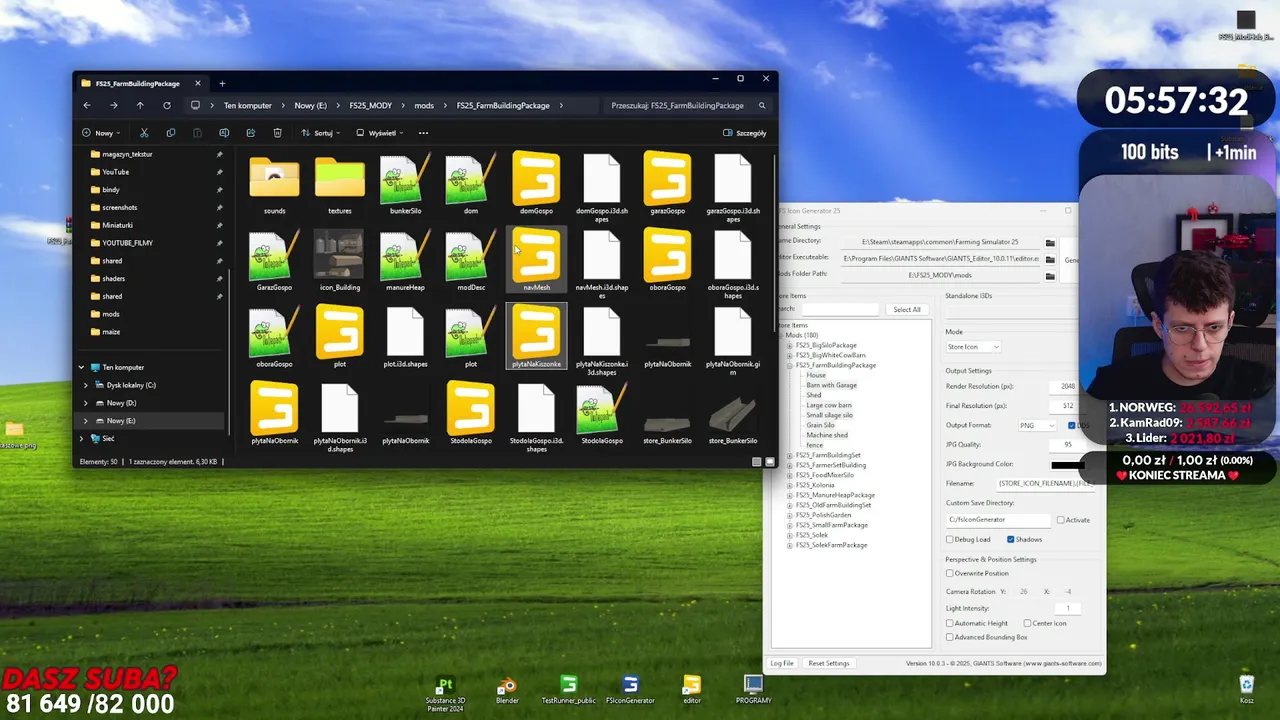The width and height of the screenshot is (1280, 720).
Task: Open the Sortuj sorting dropdown
Action: (x=320, y=133)
